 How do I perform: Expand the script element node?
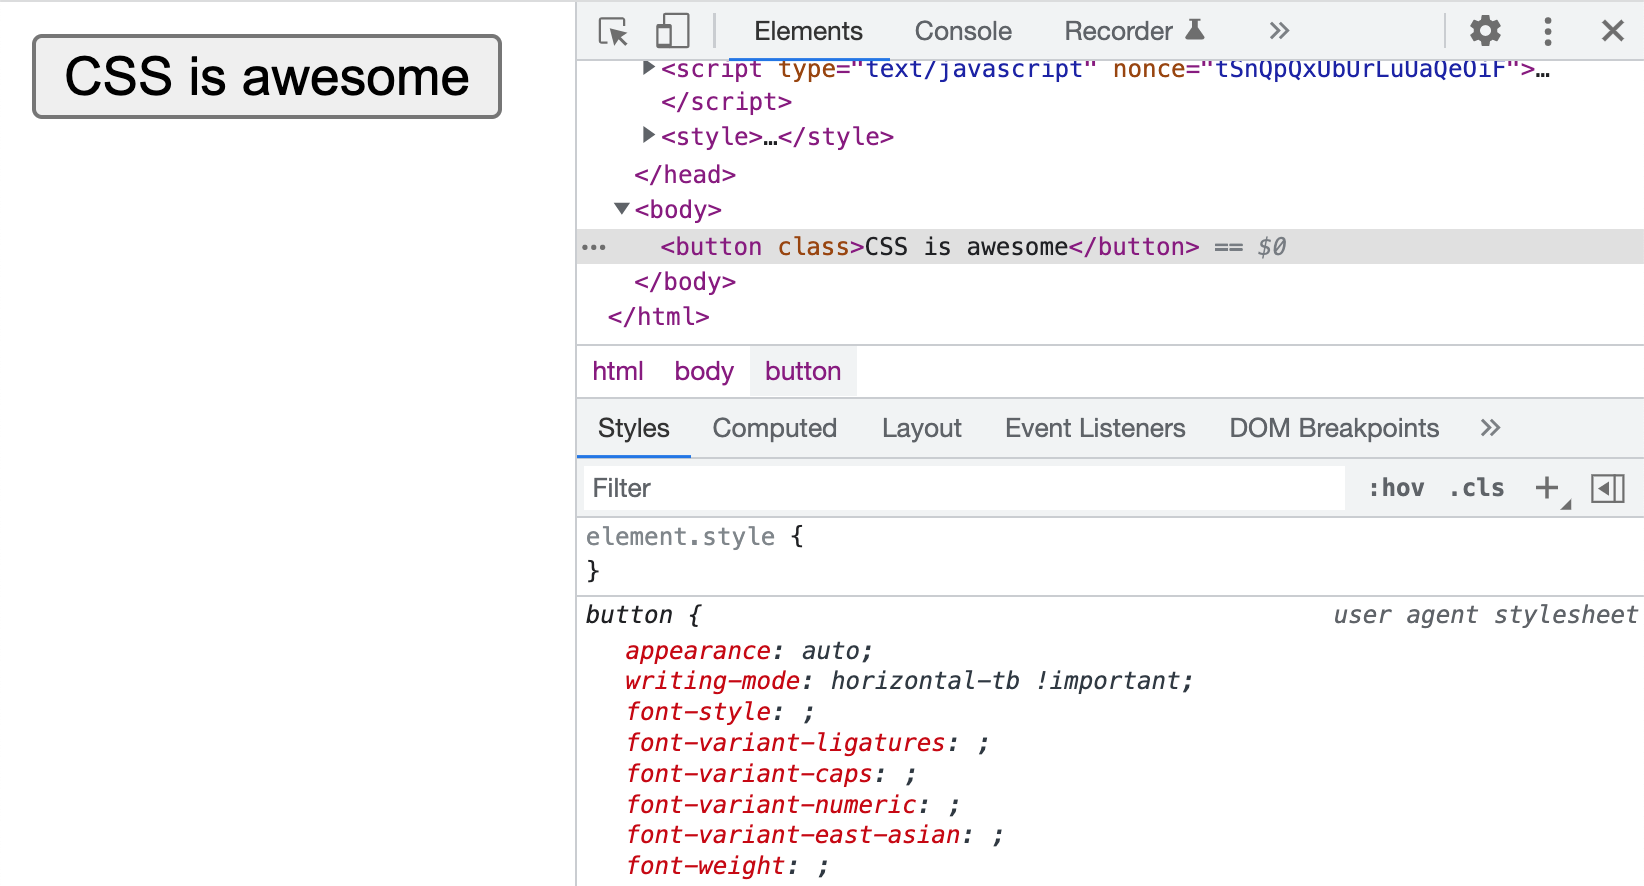coord(649,68)
